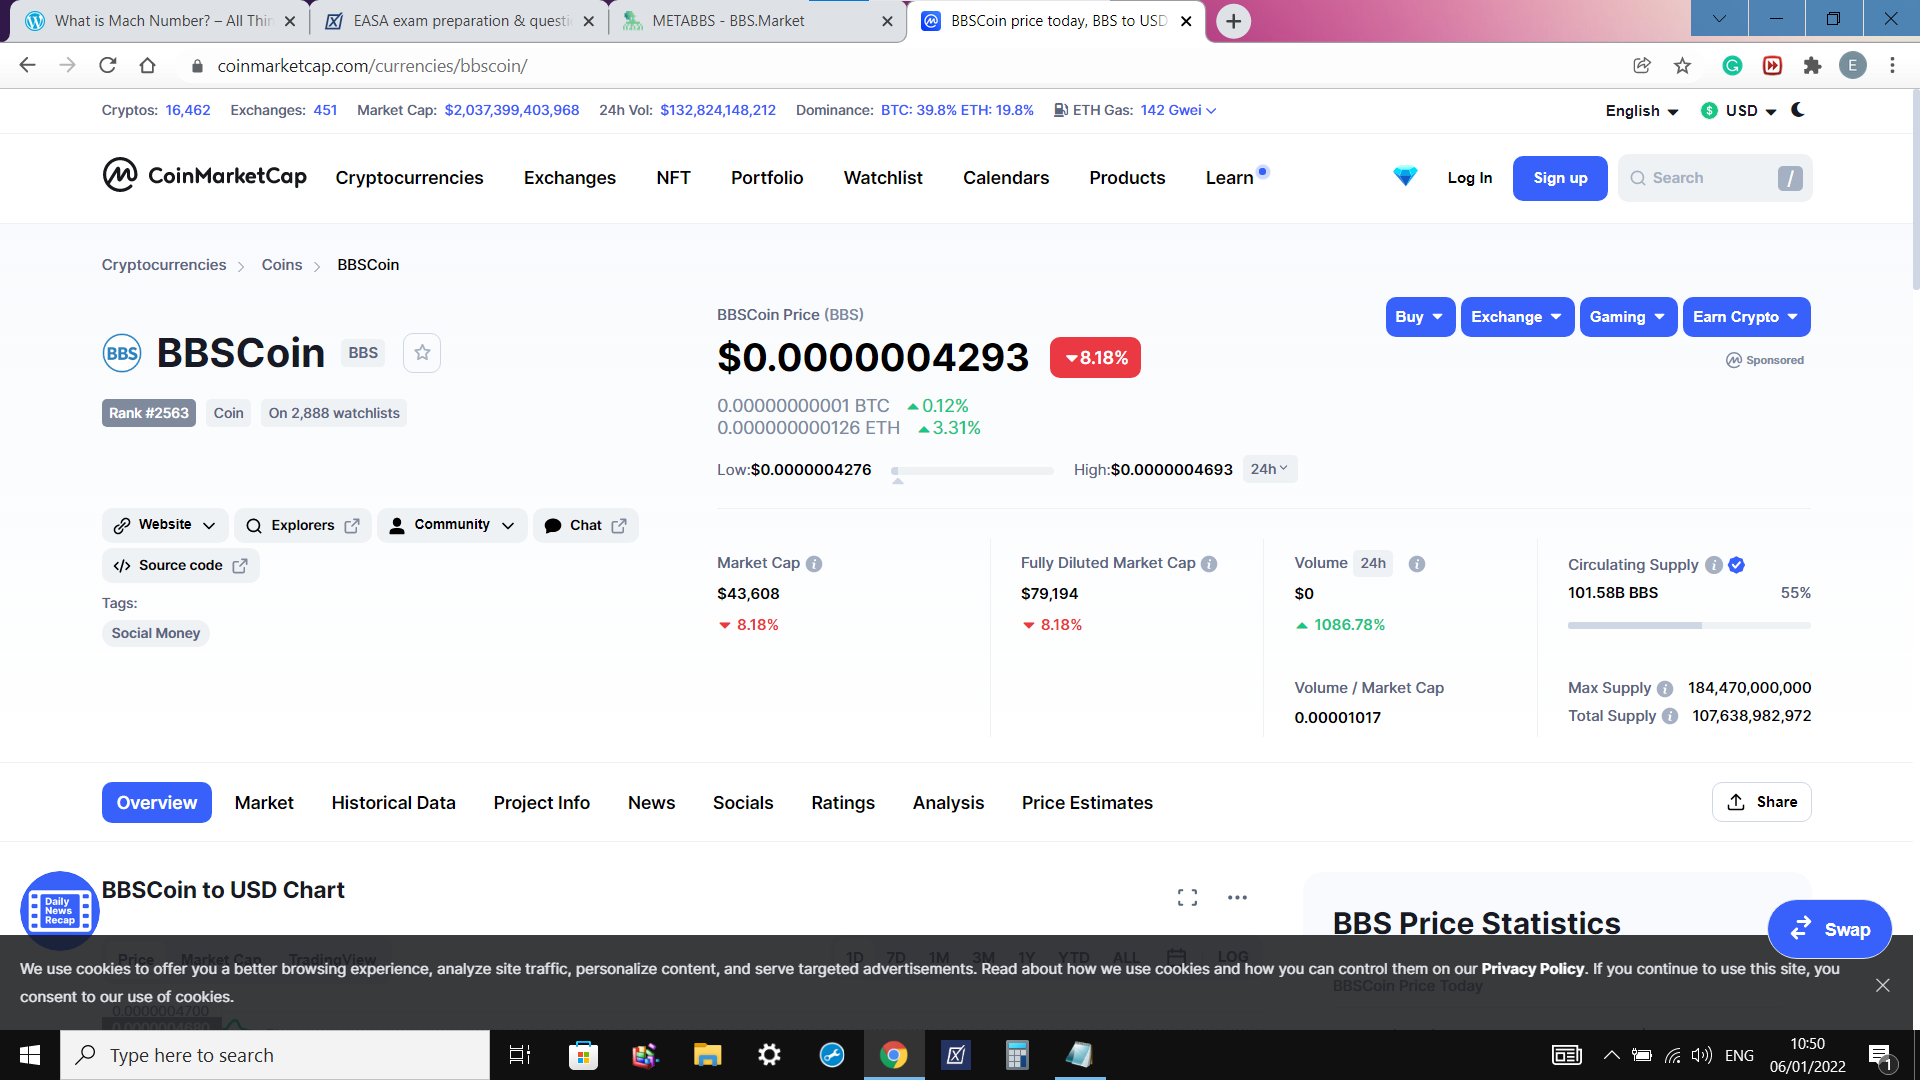Open Source code external link
Screen dimensions: 1920x1080
click(x=180, y=565)
